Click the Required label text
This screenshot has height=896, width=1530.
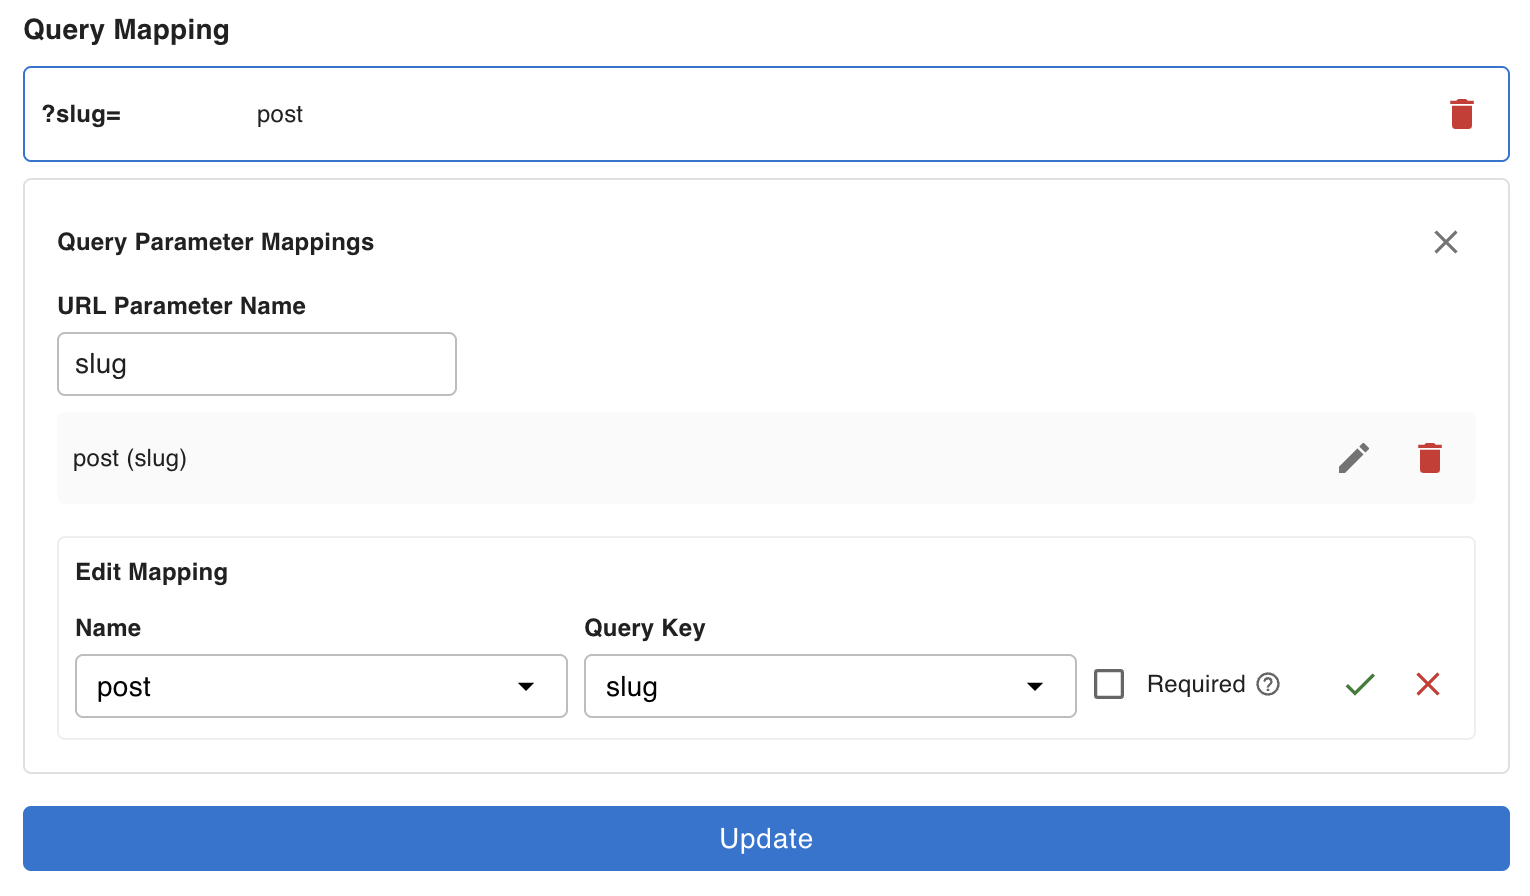(1195, 684)
